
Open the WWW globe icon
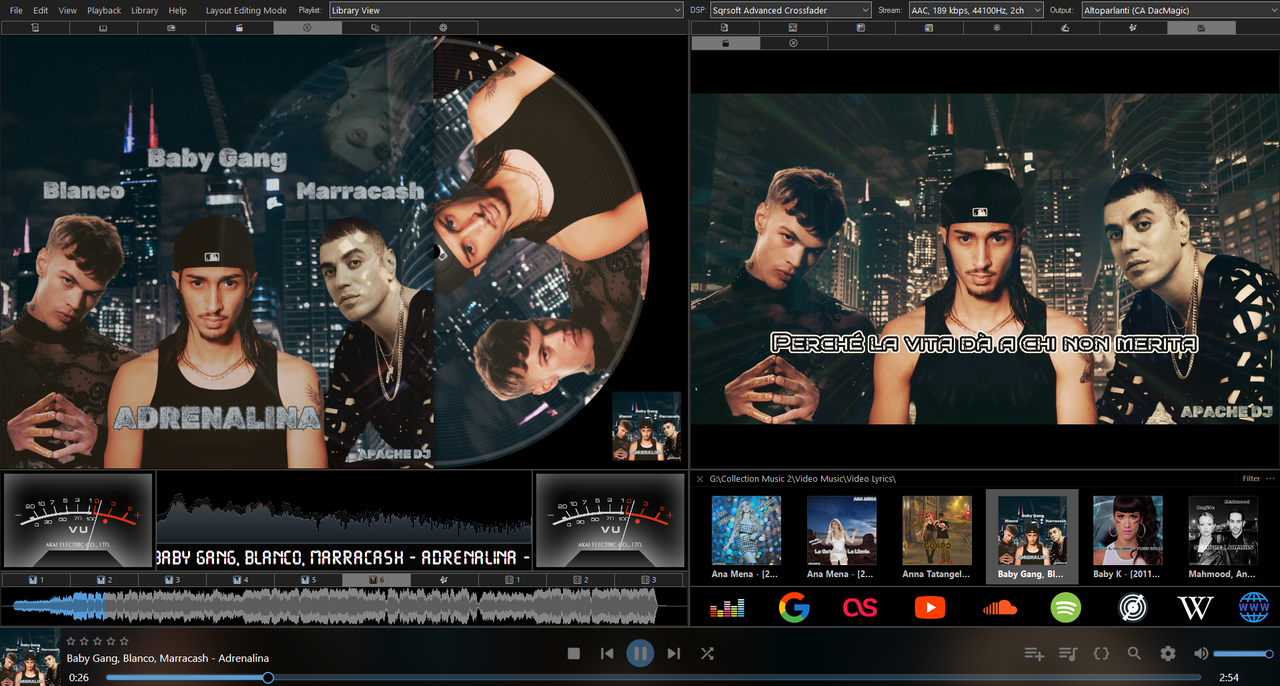click(x=1254, y=607)
